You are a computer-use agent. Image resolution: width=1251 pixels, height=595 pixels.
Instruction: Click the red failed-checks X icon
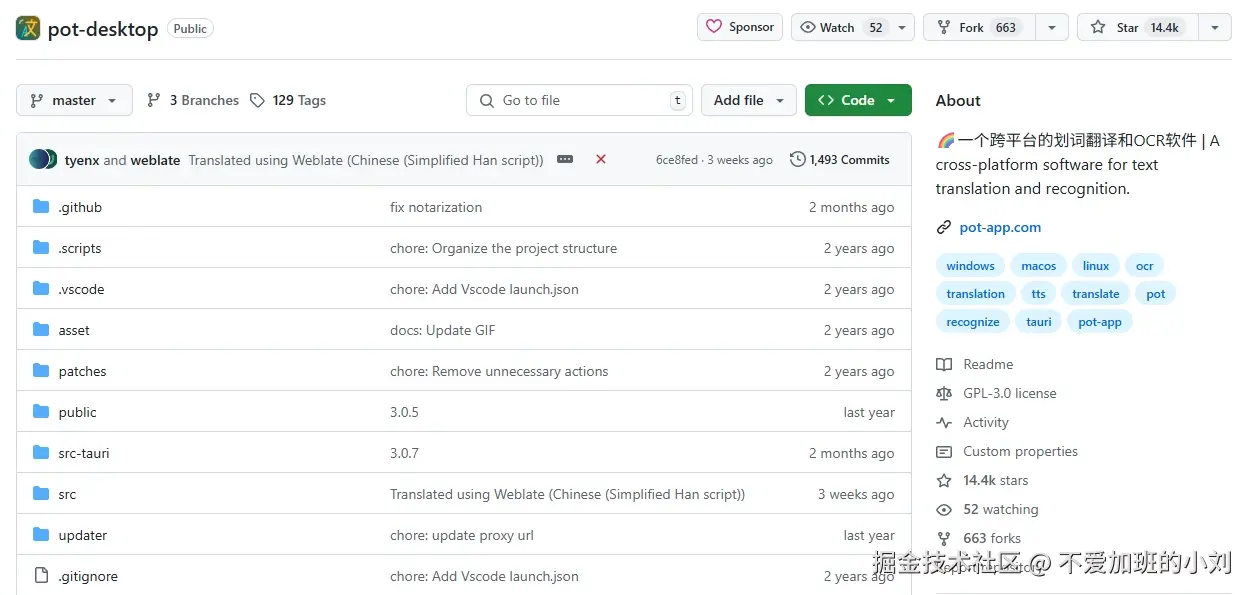point(601,159)
